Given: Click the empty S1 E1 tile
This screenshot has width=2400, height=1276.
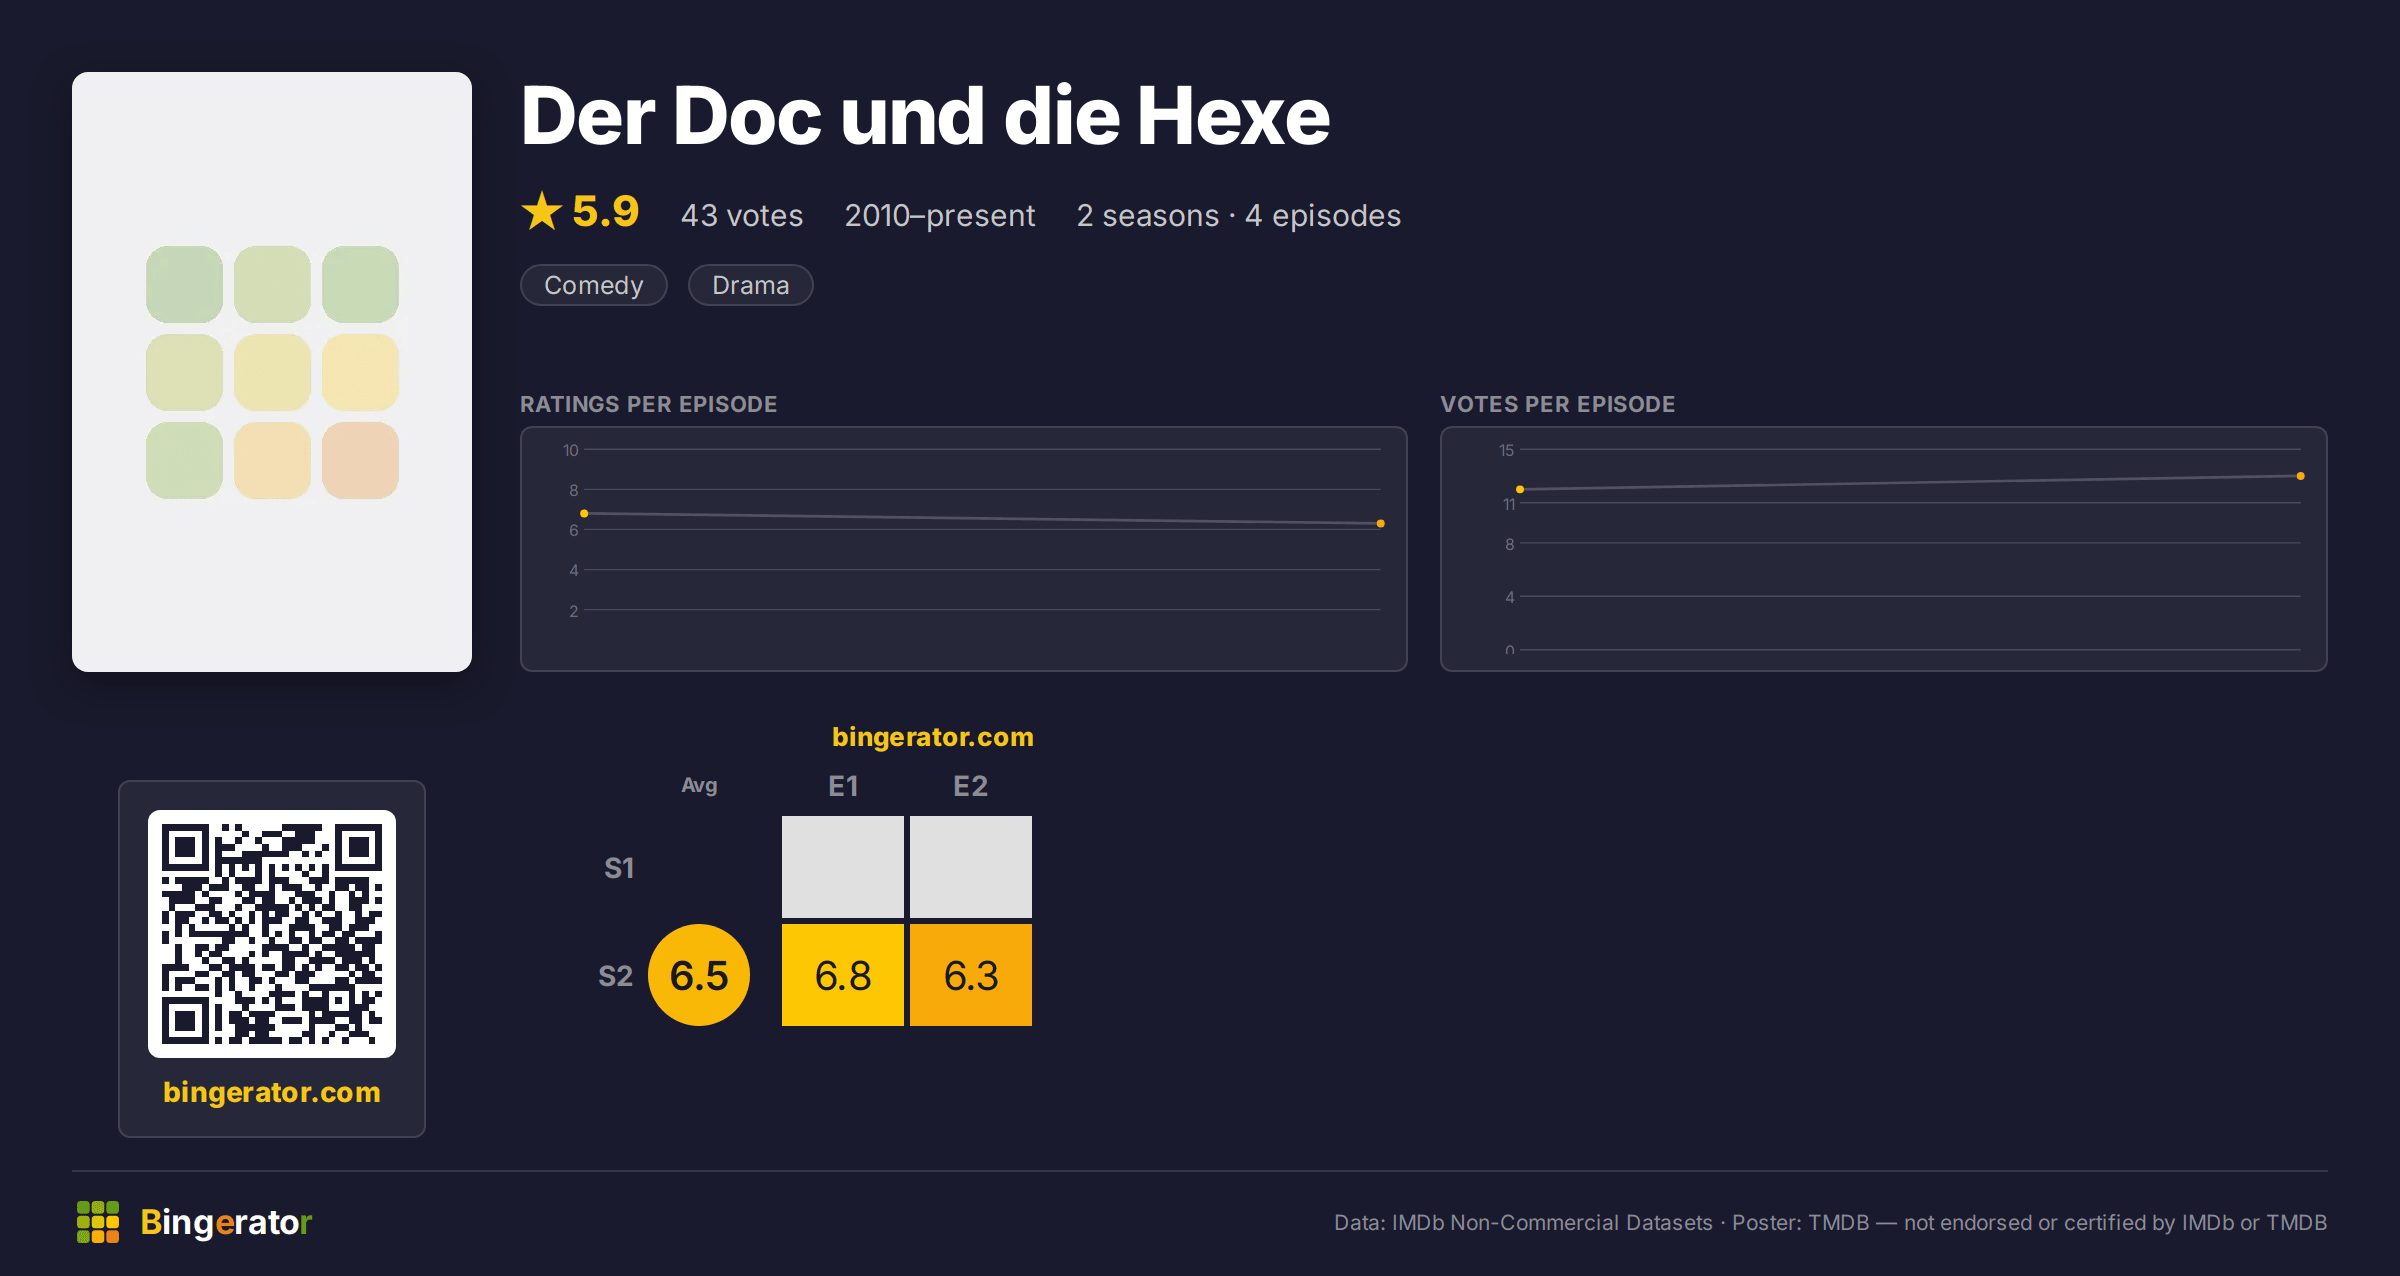Looking at the screenshot, I should [843, 867].
